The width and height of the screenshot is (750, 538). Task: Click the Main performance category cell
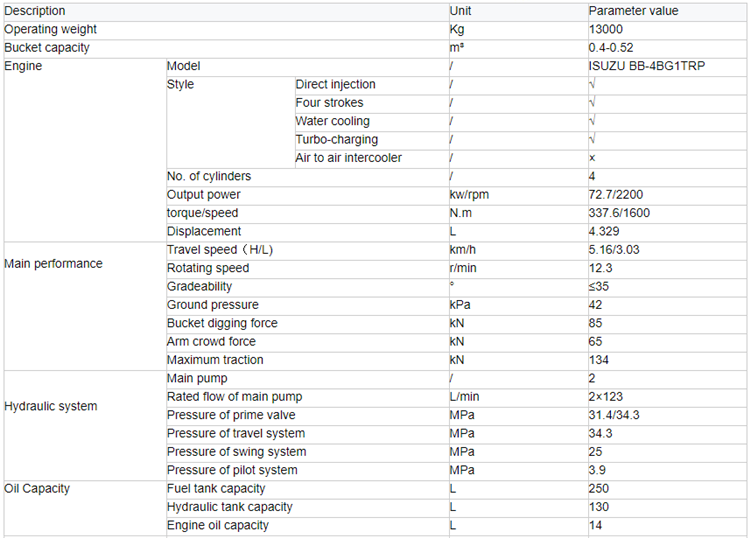85,306
